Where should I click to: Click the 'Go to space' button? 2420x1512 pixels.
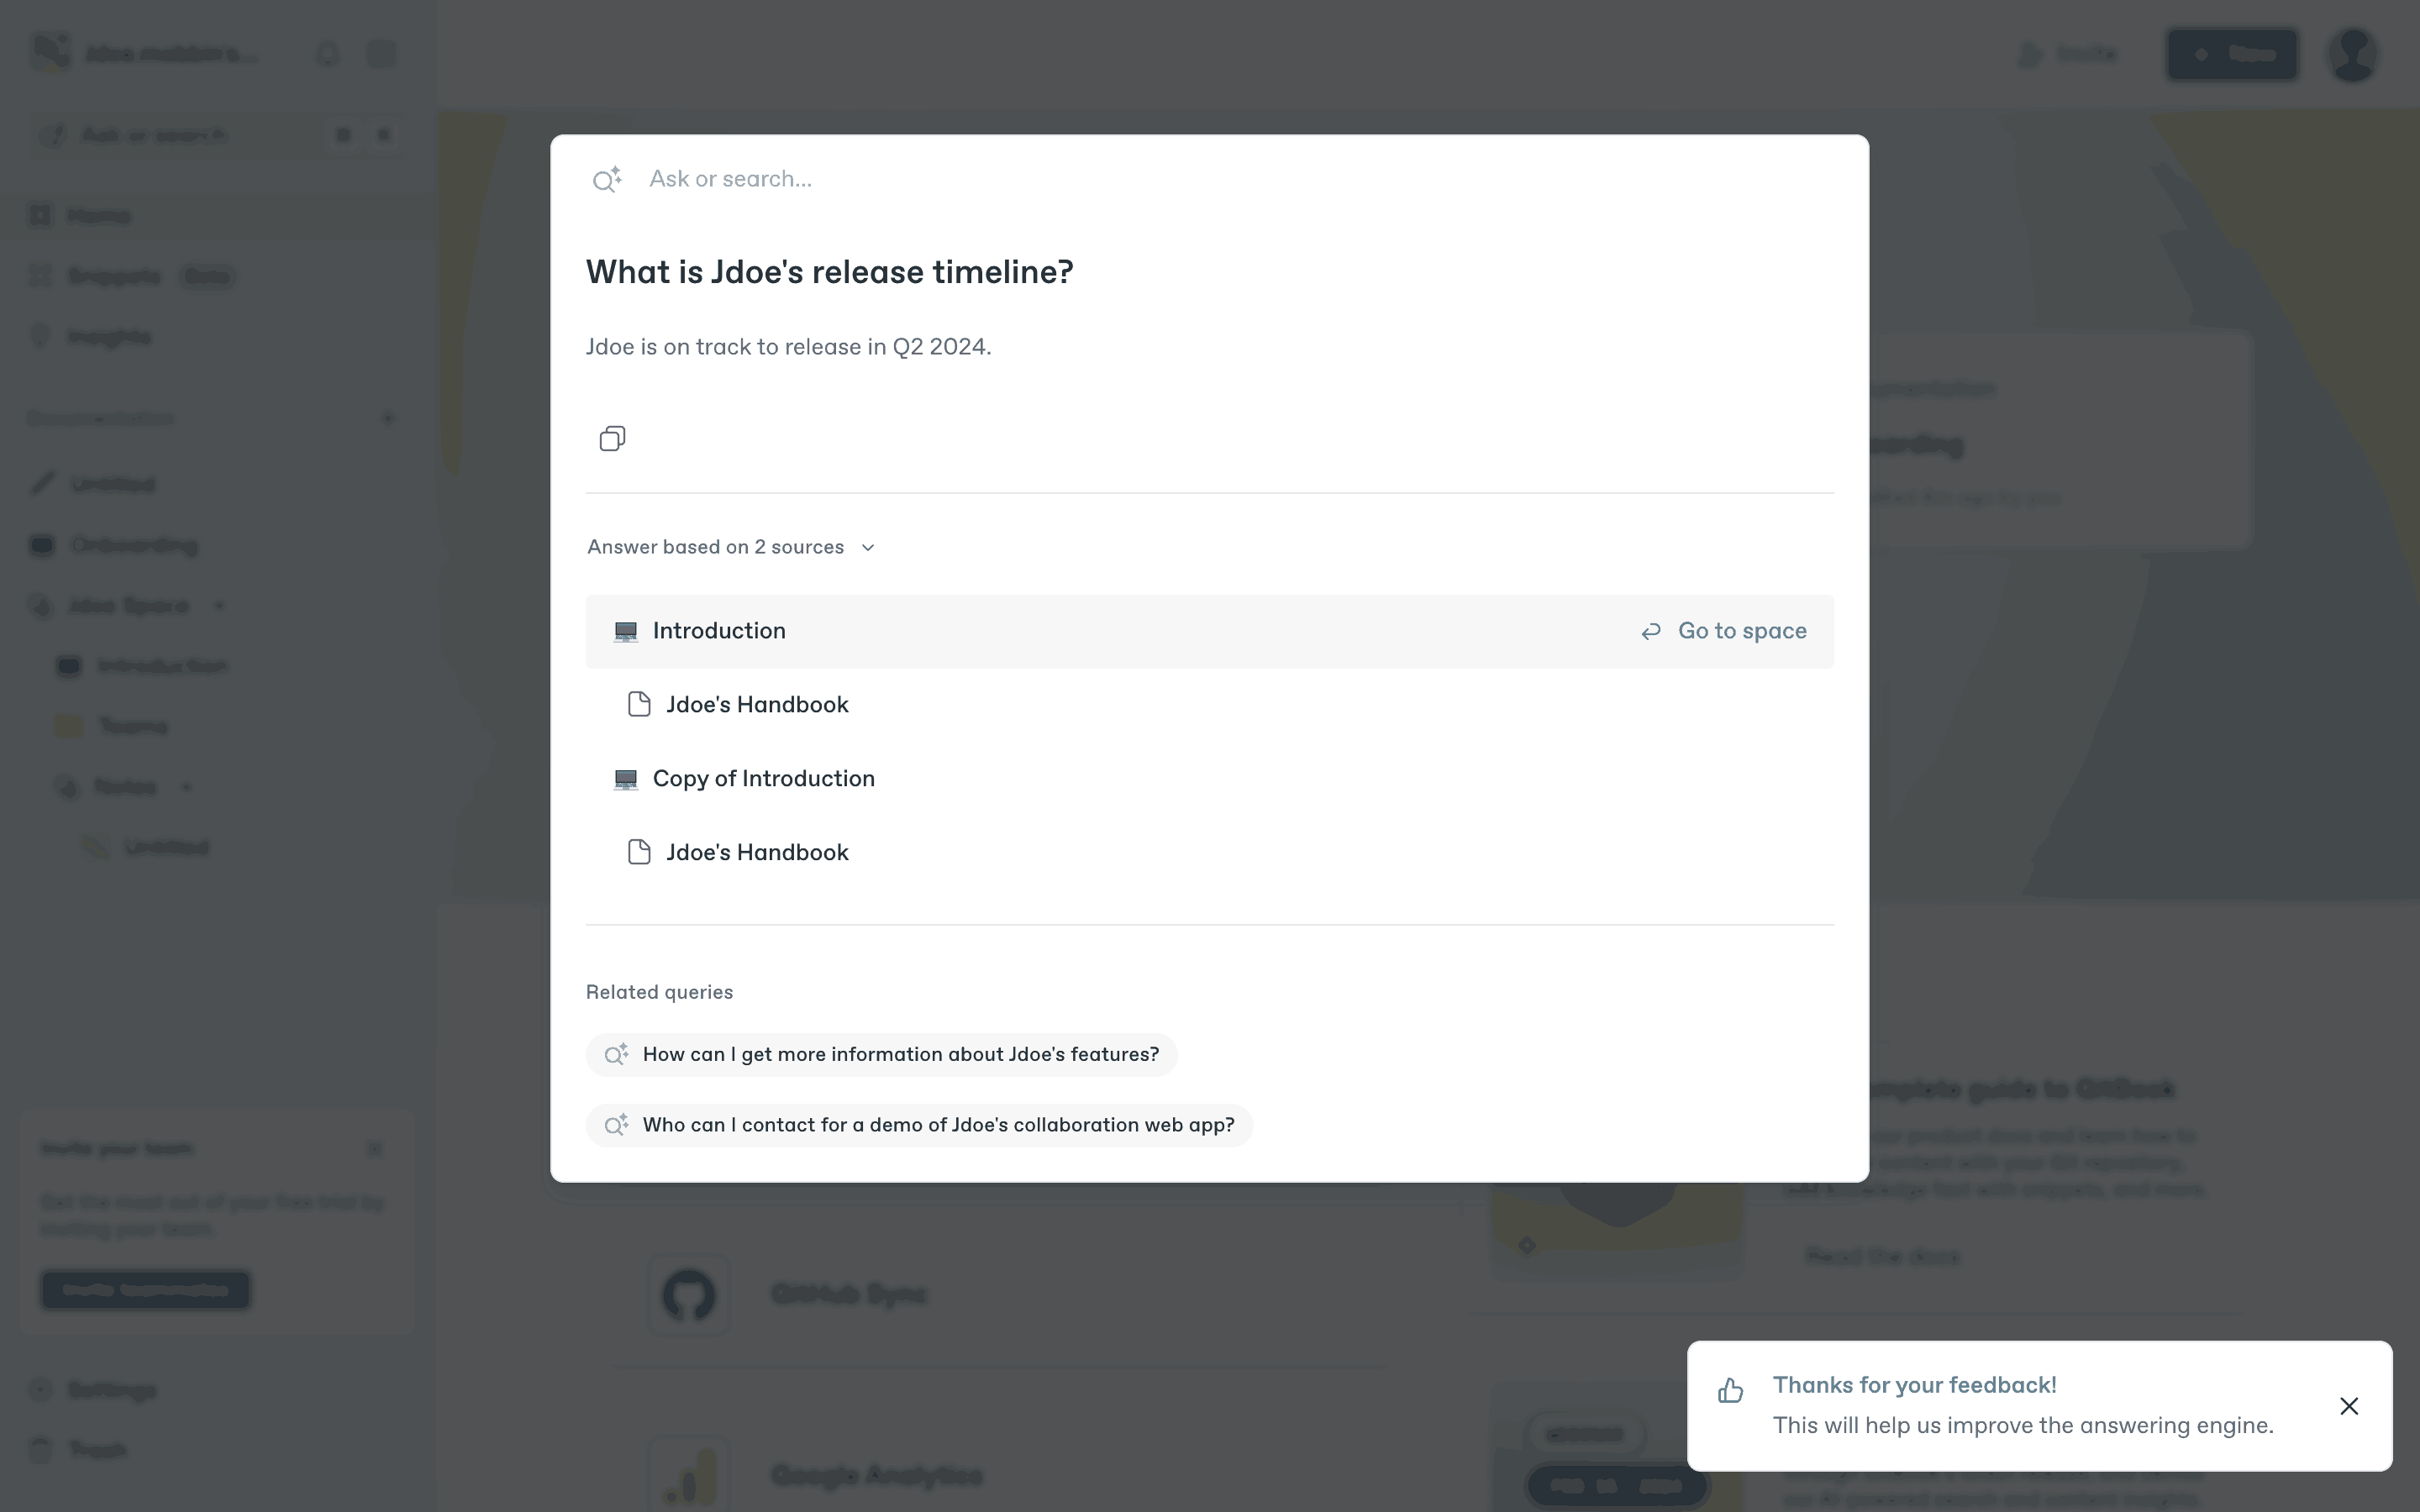click(1724, 631)
